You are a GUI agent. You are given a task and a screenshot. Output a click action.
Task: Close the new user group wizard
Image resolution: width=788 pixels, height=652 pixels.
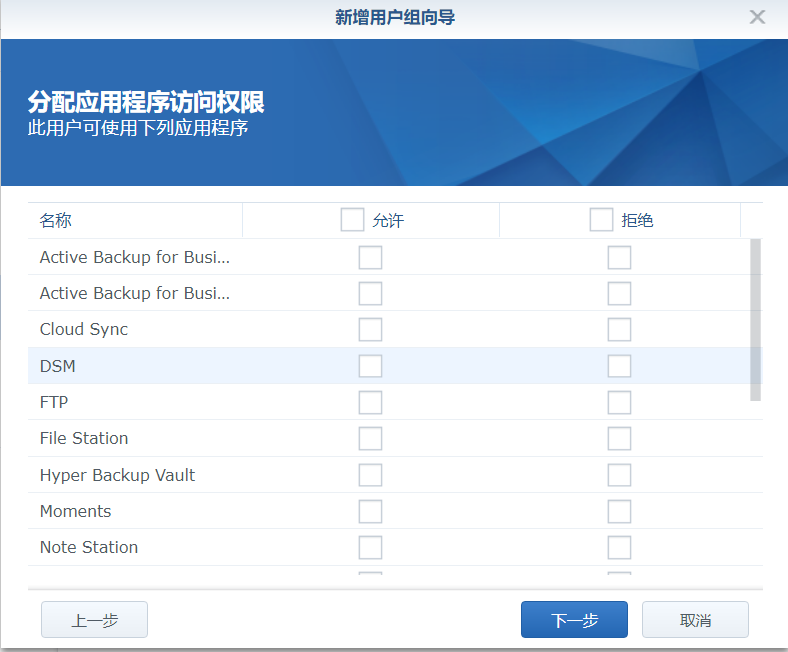click(x=757, y=17)
